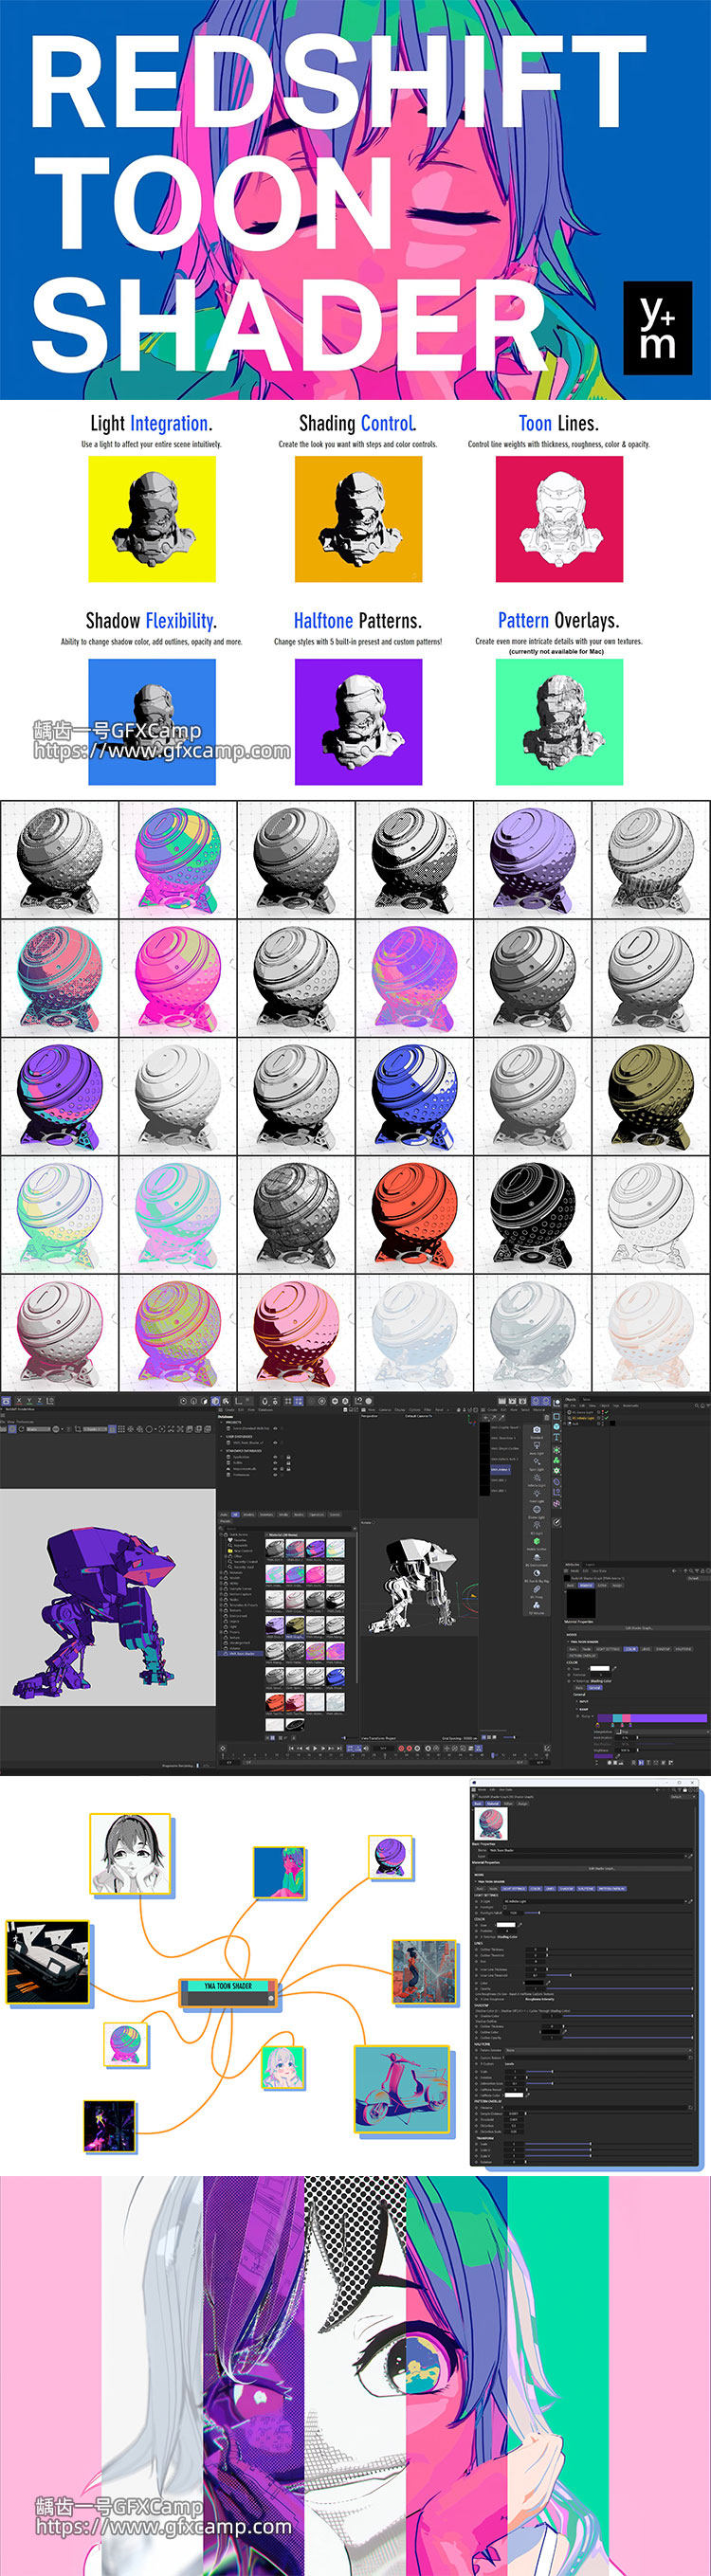Open the Editor tab
Viewport: 711px width, 2576px height.
pyautogui.click(x=509, y=1804)
